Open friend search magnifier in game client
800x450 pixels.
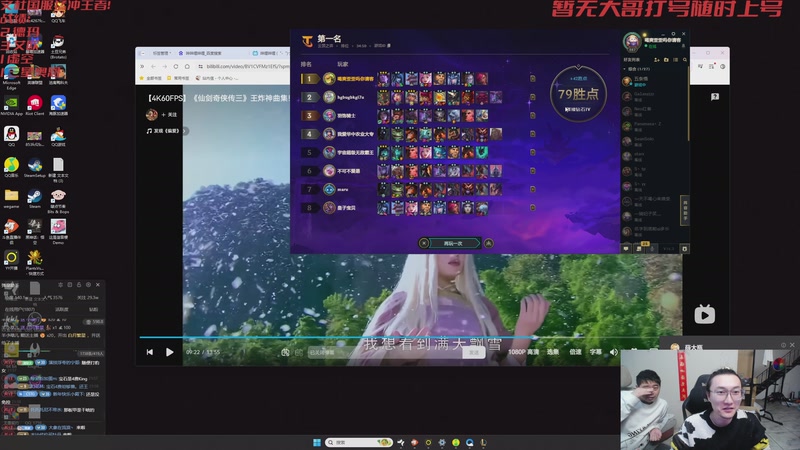(x=685, y=60)
